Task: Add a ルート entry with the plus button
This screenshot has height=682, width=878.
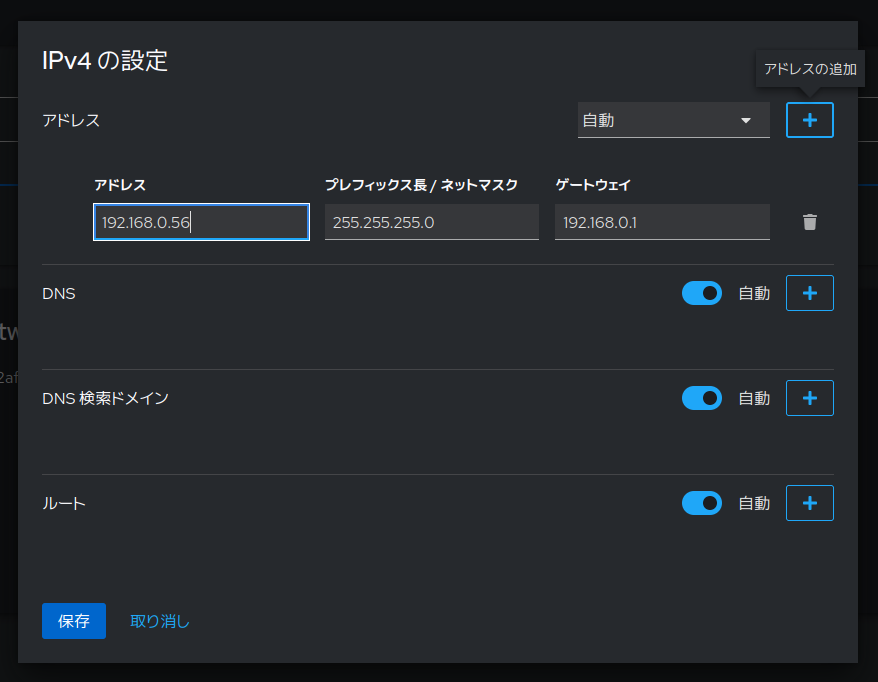Action: 810,503
